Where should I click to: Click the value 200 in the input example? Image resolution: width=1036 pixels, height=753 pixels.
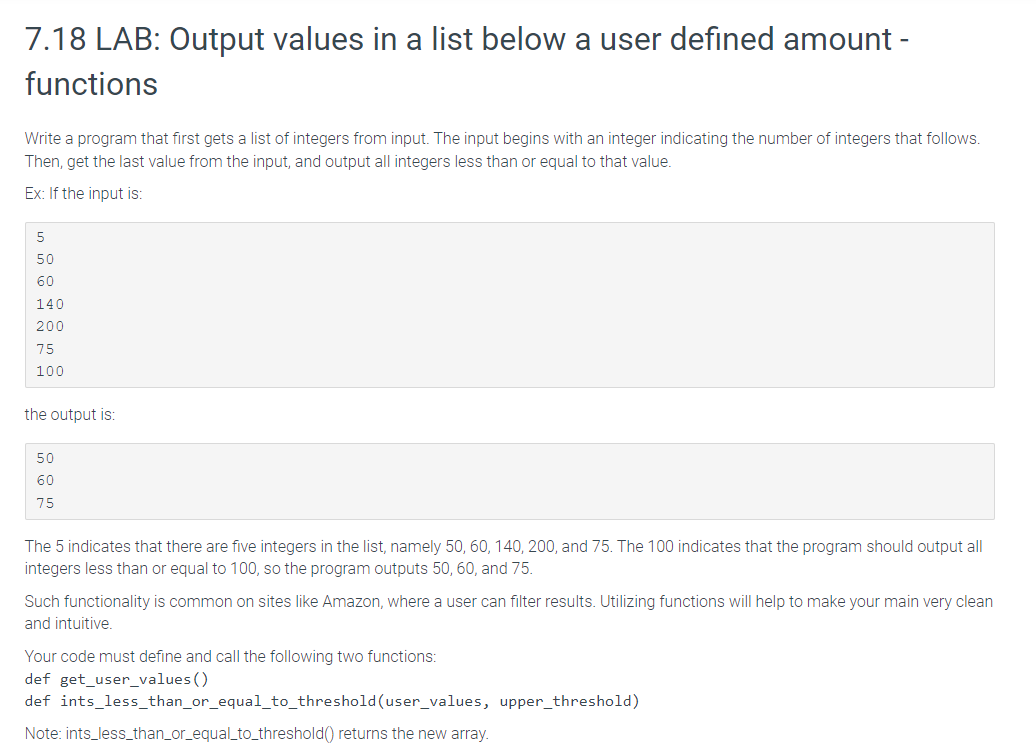[50, 326]
